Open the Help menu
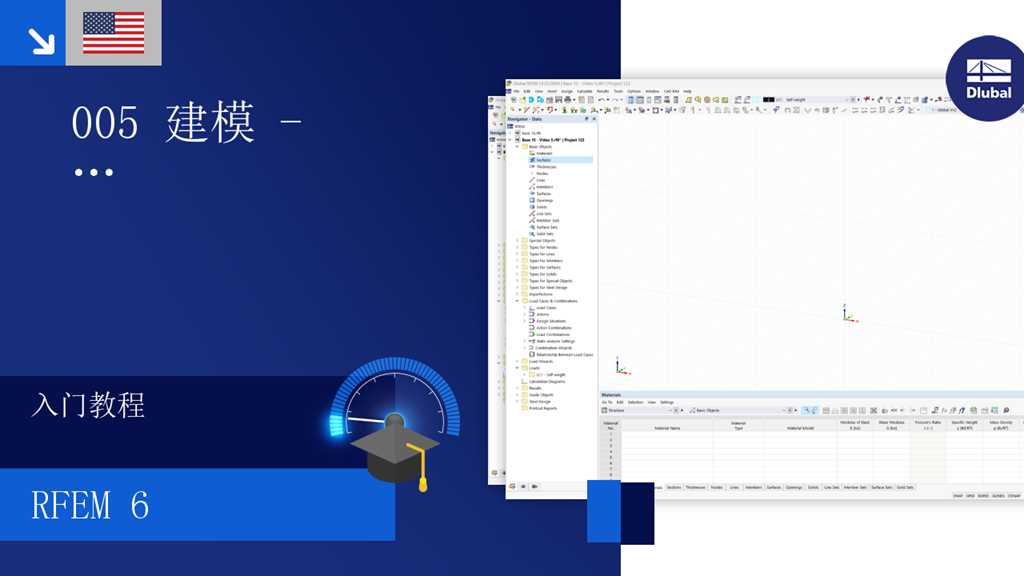 click(x=687, y=91)
